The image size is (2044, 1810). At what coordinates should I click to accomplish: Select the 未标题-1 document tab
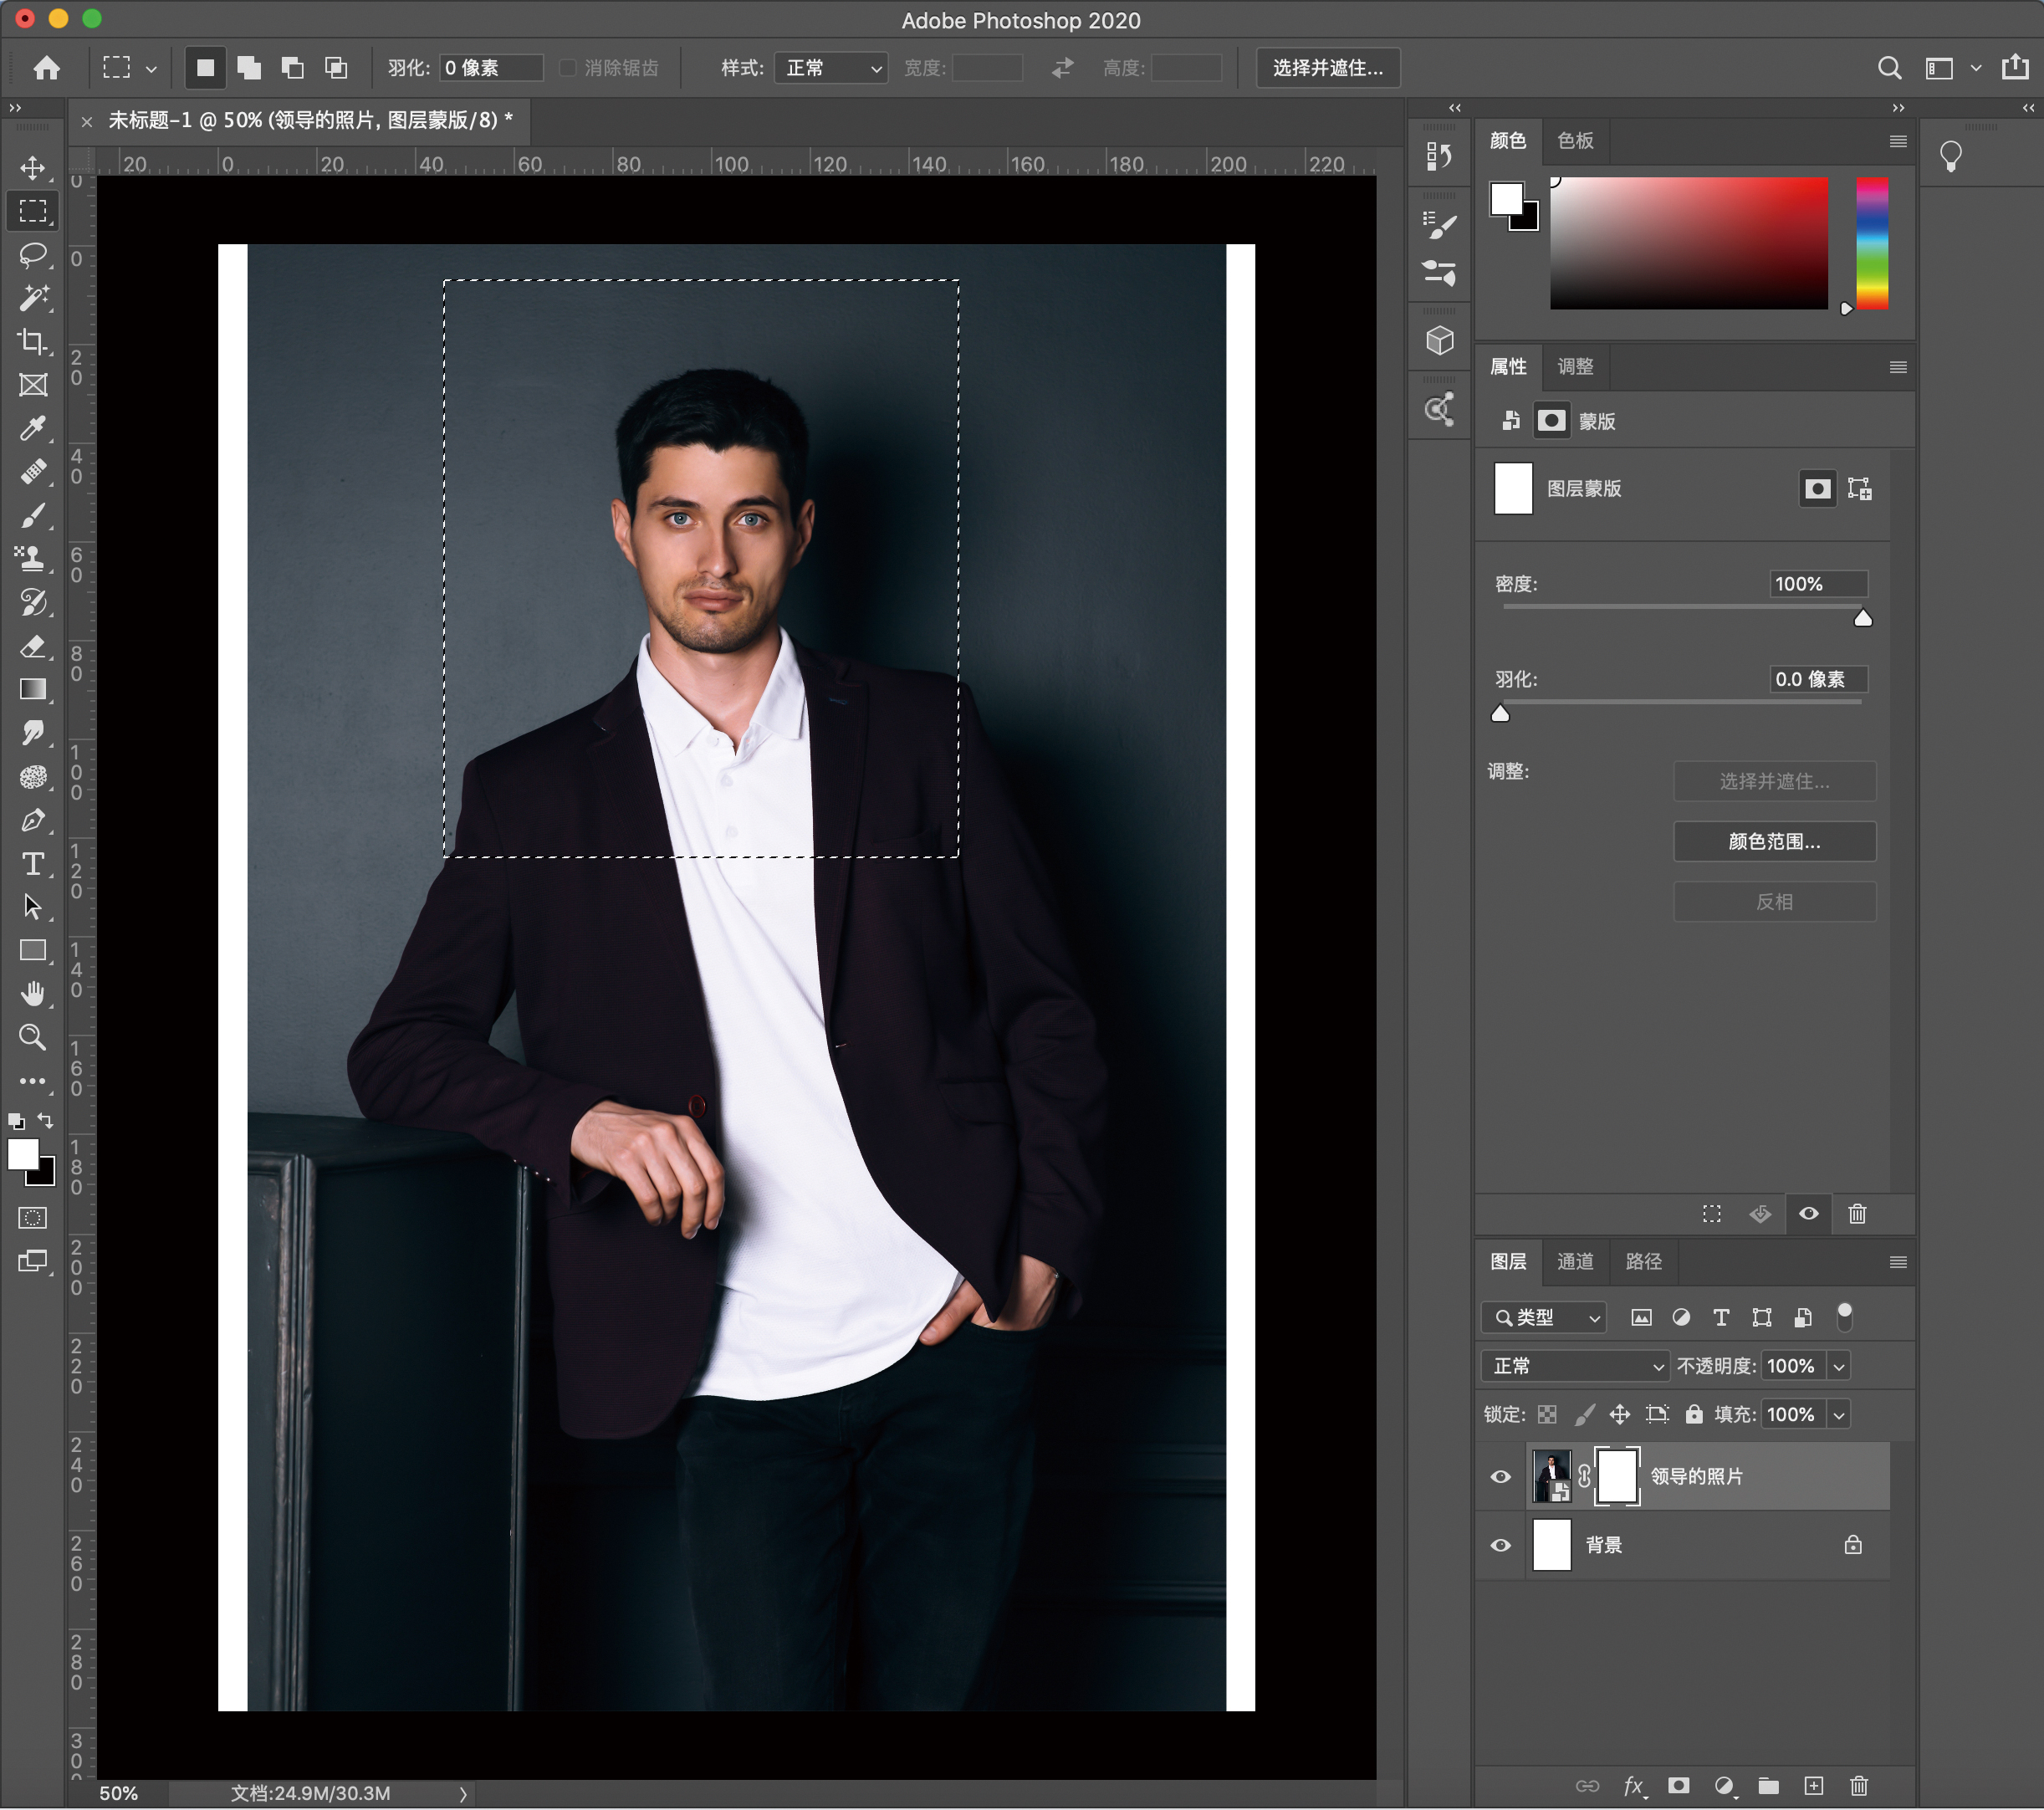click(310, 121)
